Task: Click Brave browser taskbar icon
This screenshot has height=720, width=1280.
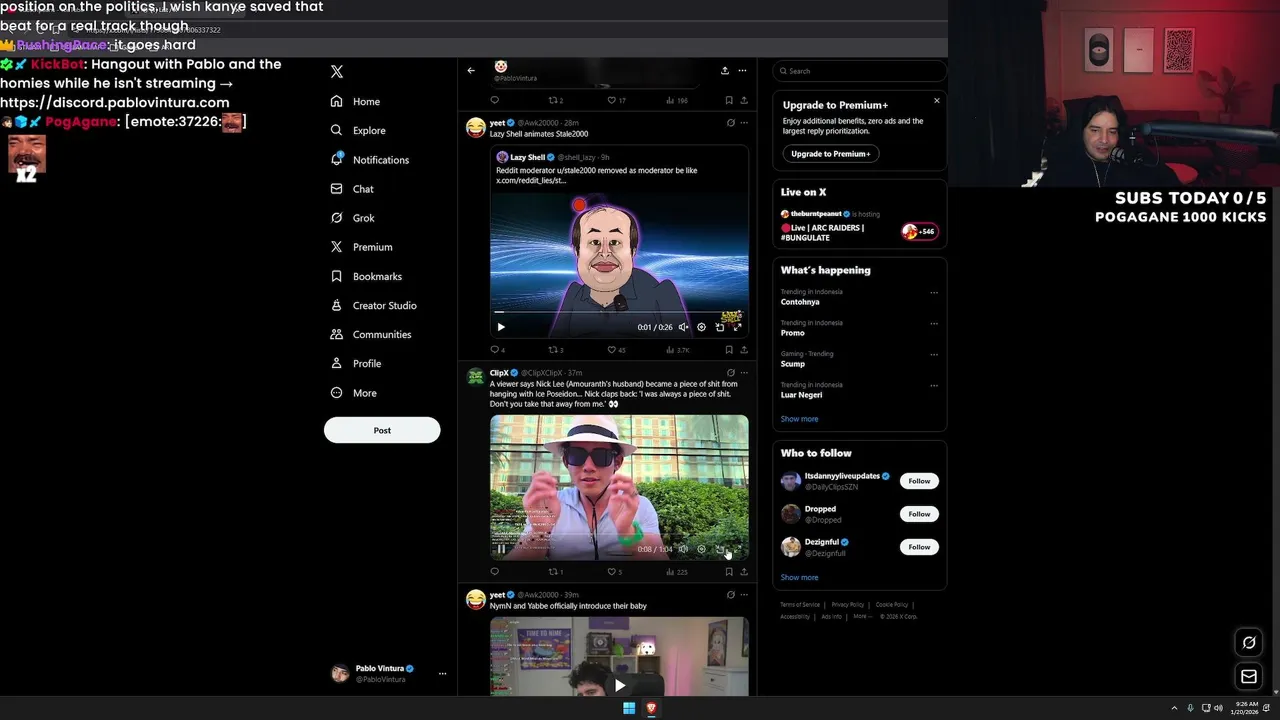Action: click(651, 708)
